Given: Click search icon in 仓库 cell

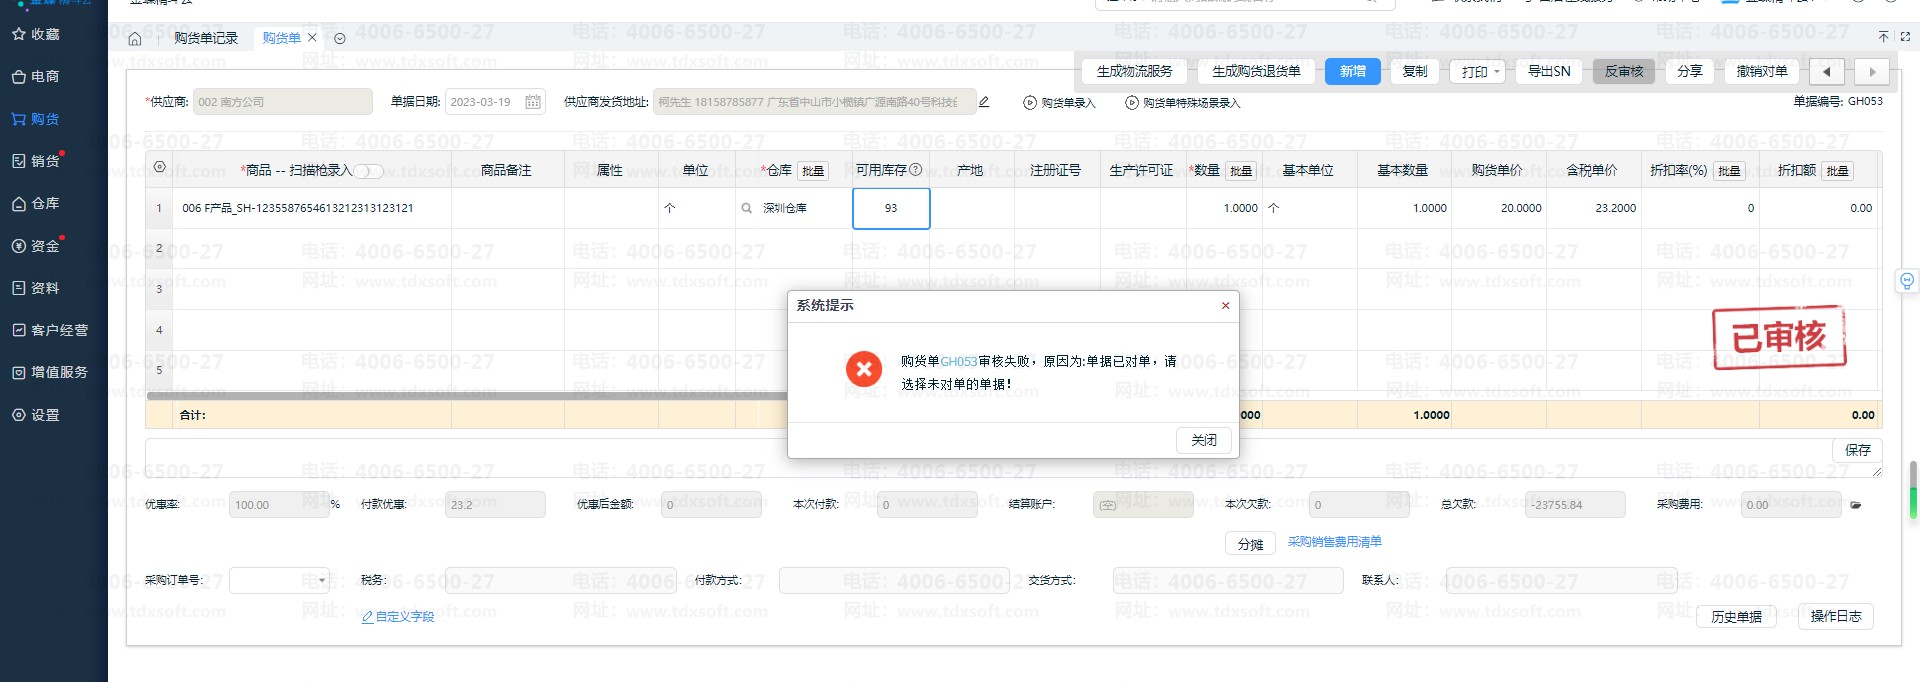Looking at the screenshot, I should [x=746, y=208].
